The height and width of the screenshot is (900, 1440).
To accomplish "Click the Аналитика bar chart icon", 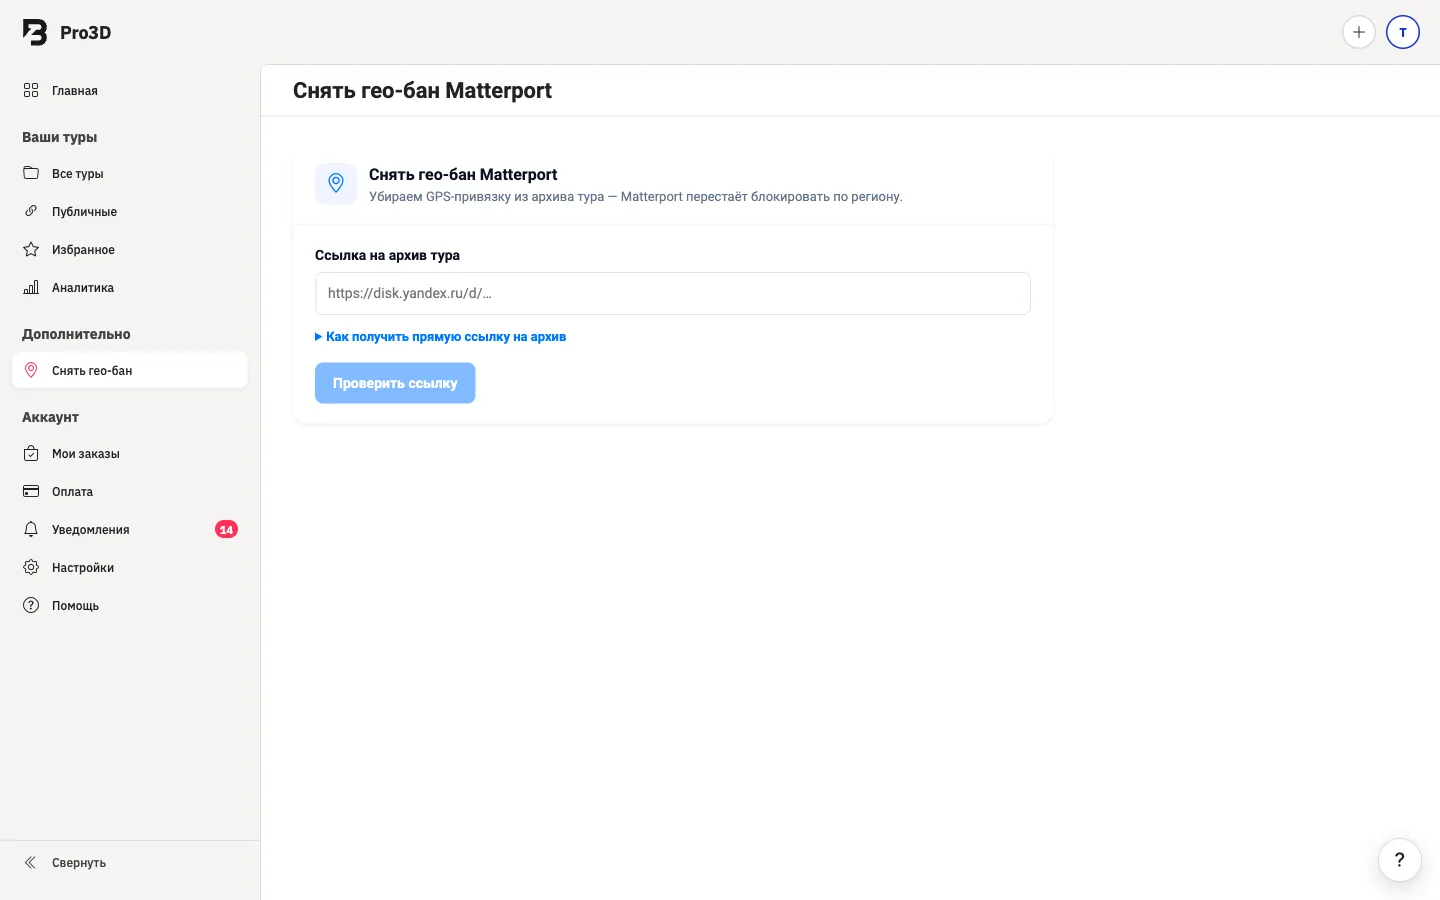I will [x=31, y=287].
